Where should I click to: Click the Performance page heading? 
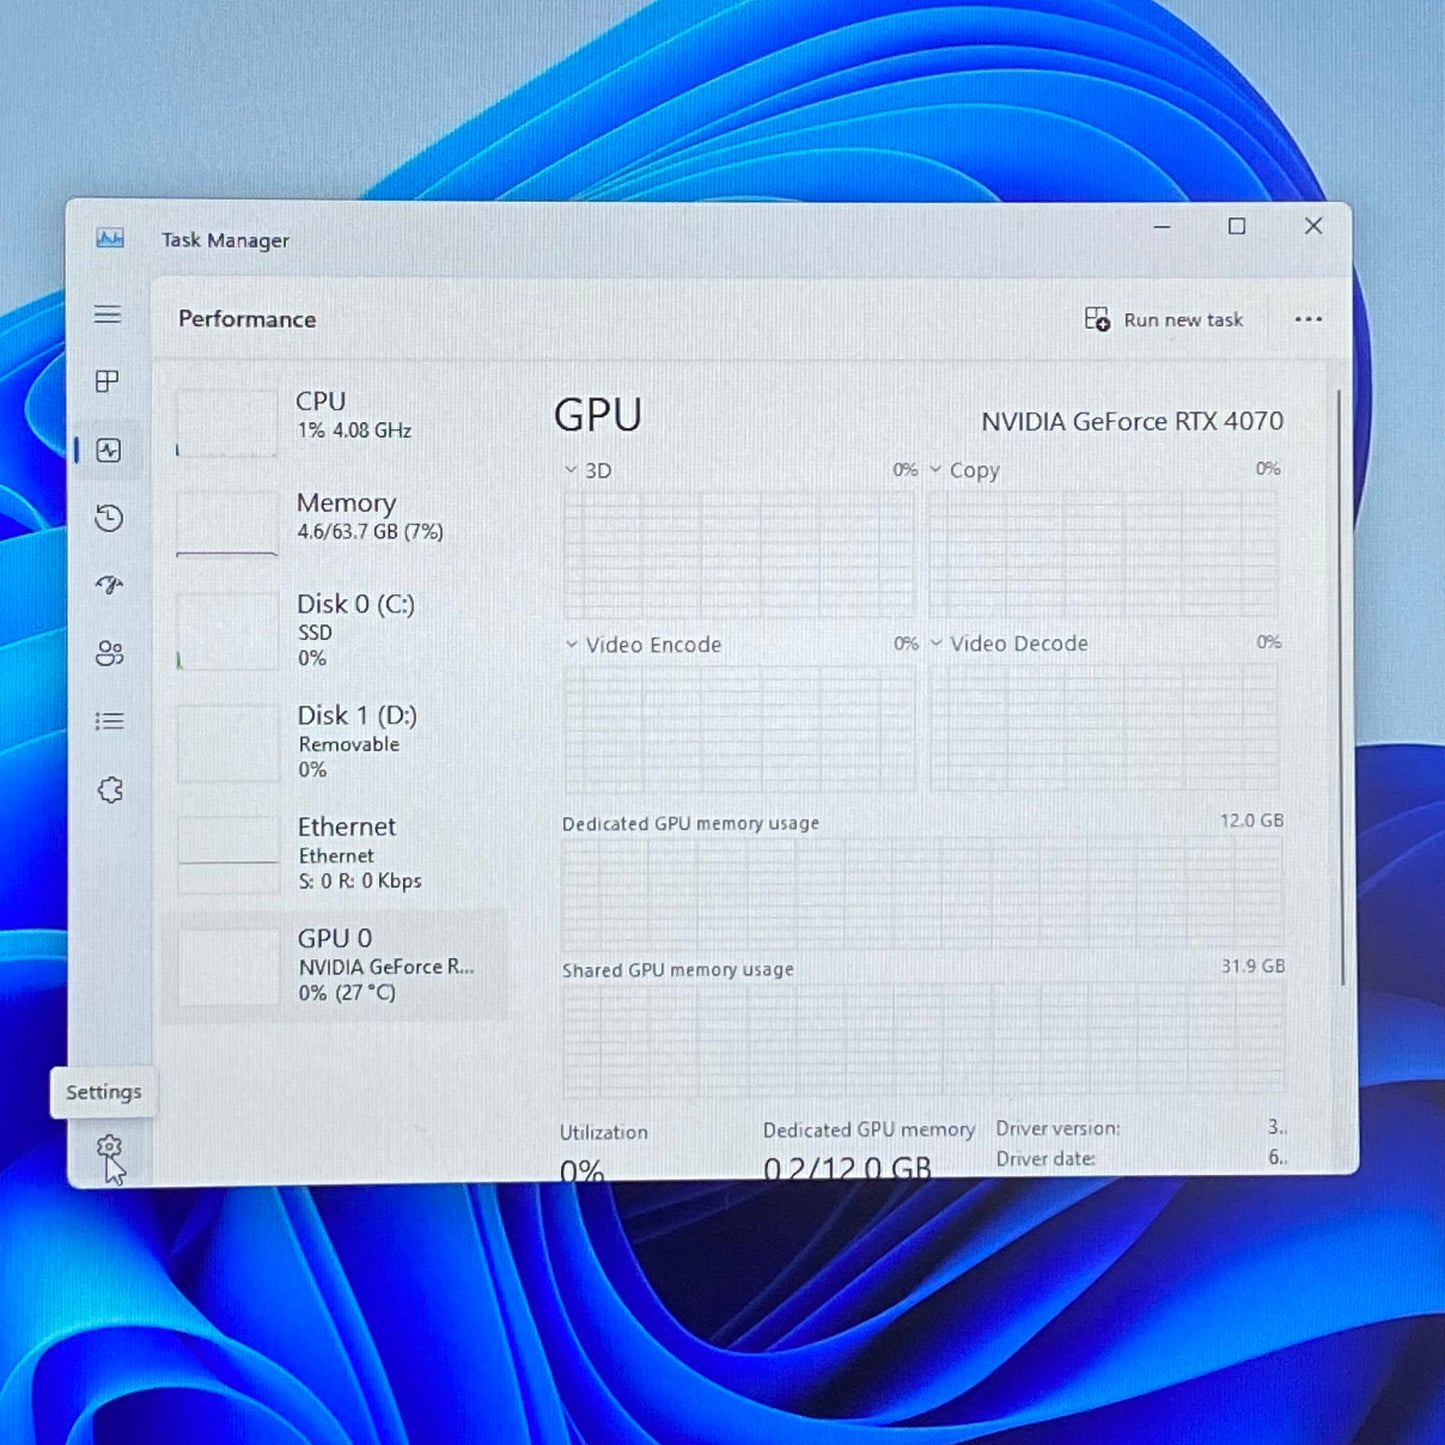tap(247, 319)
